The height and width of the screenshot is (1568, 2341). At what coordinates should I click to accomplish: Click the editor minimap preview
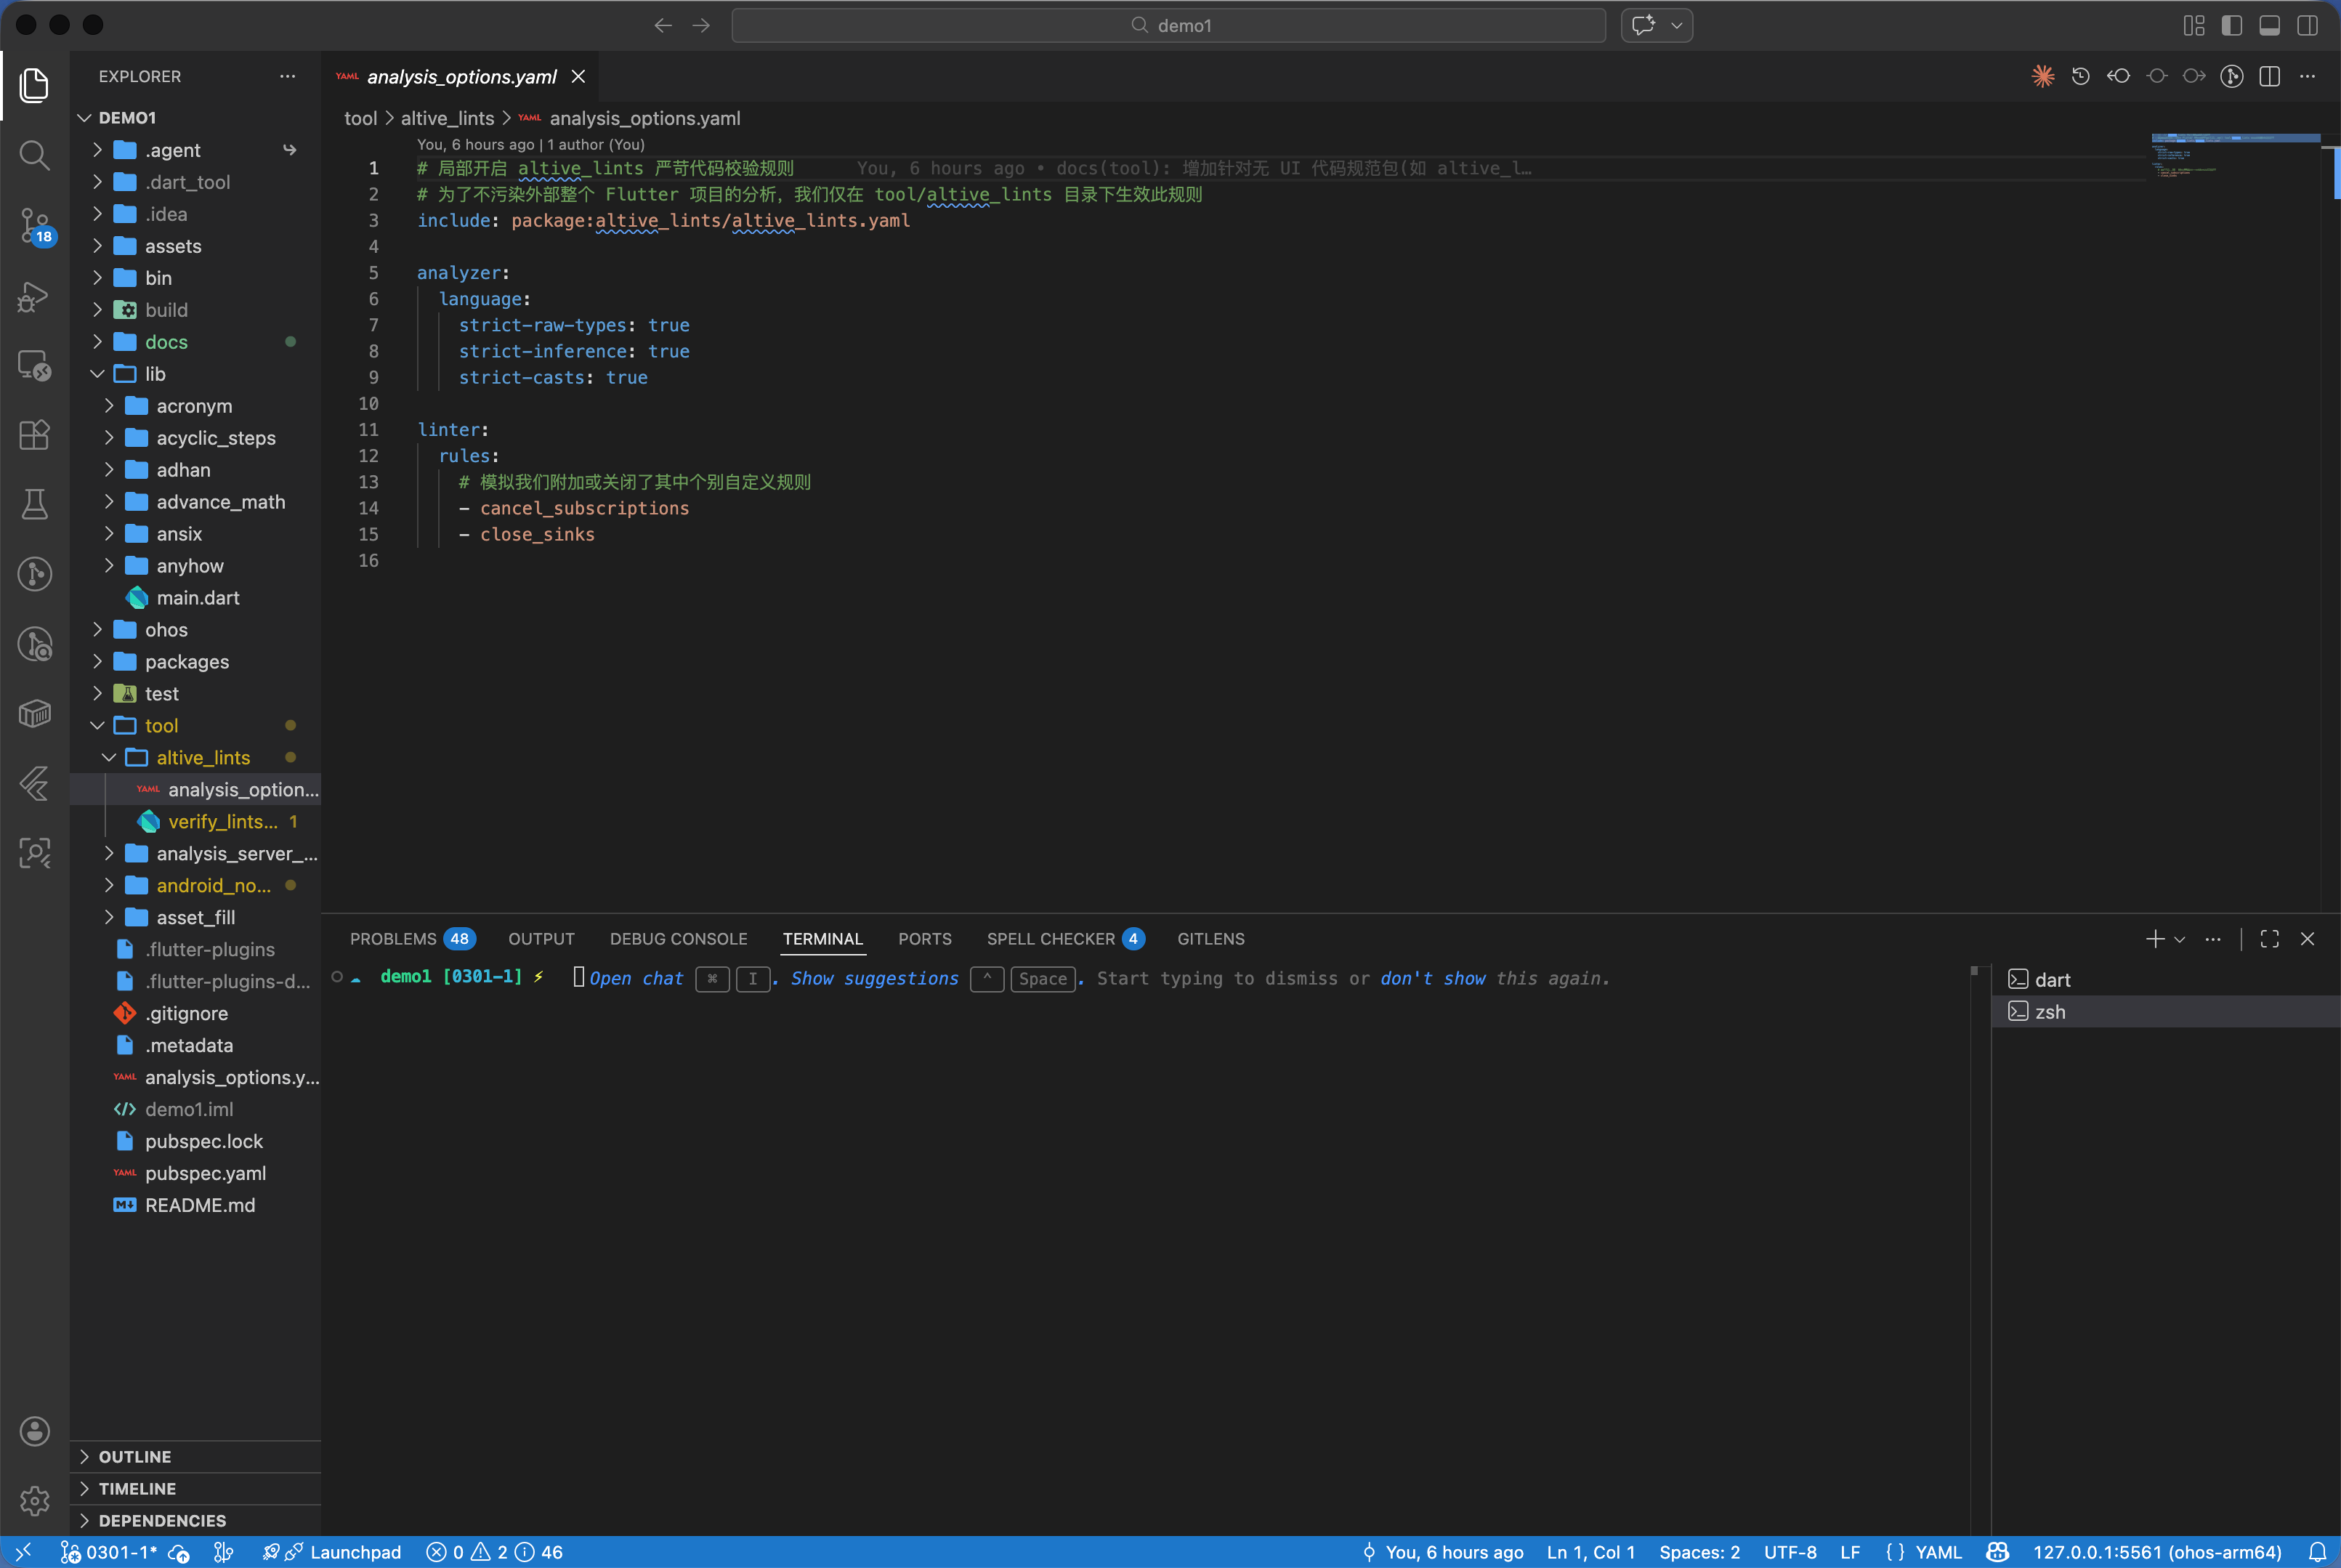[x=2235, y=155]
